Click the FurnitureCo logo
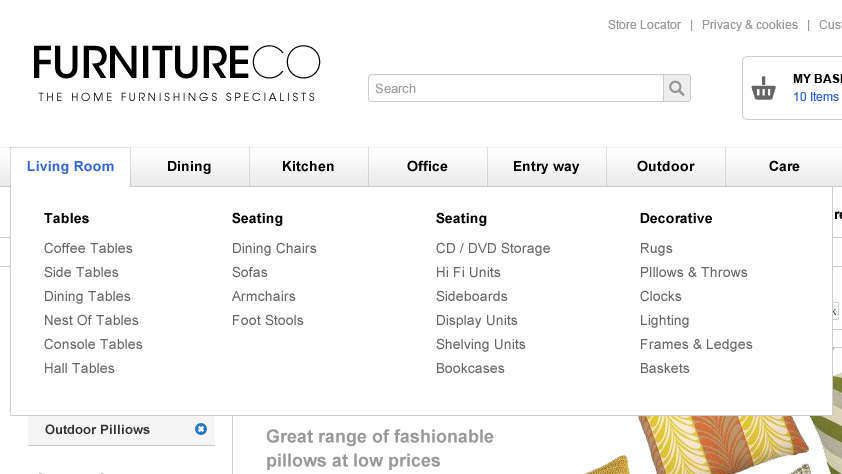 (x=177, y=73)
